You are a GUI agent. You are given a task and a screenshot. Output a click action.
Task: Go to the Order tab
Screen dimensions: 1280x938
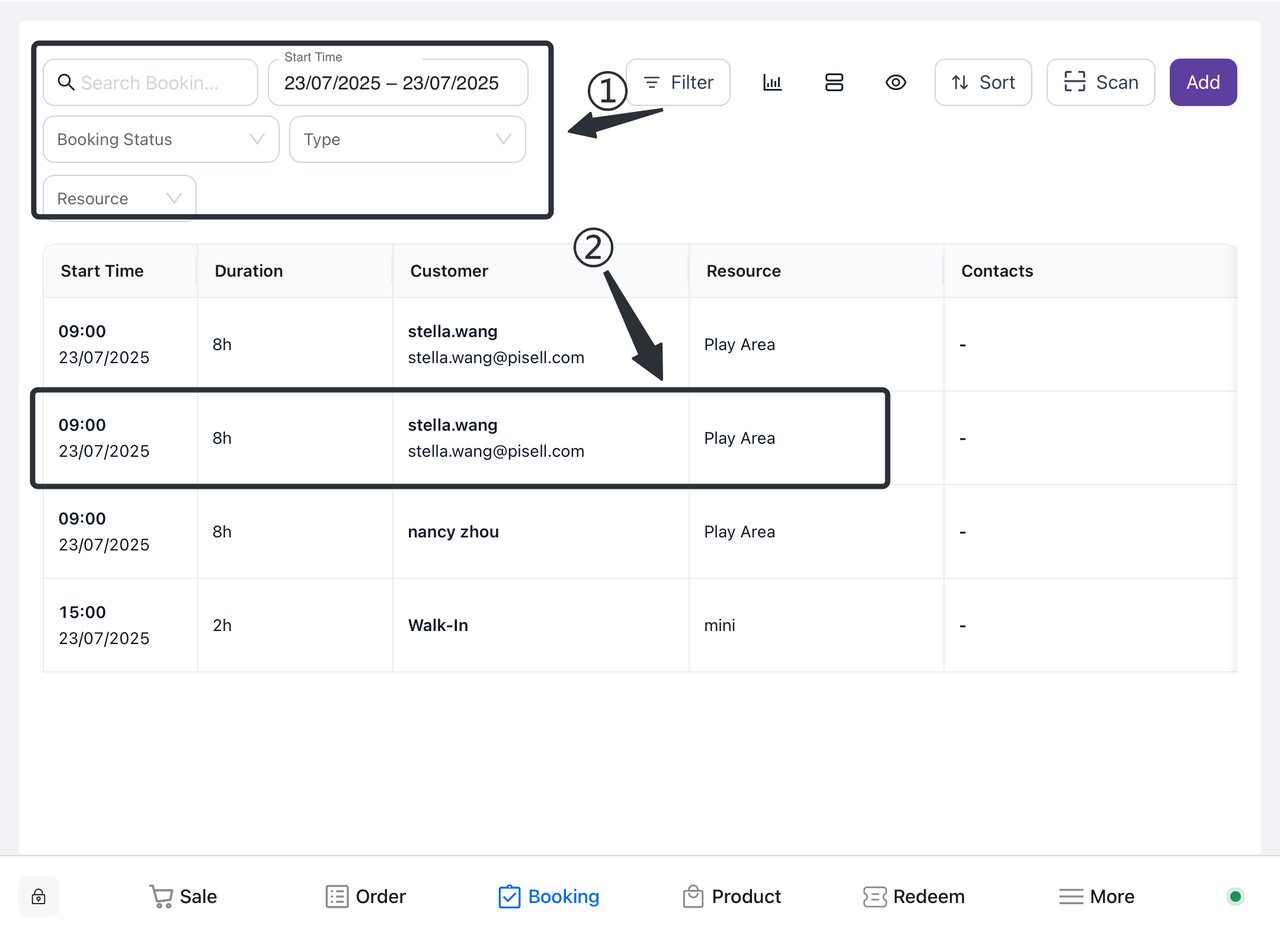[x=366, y=897]
